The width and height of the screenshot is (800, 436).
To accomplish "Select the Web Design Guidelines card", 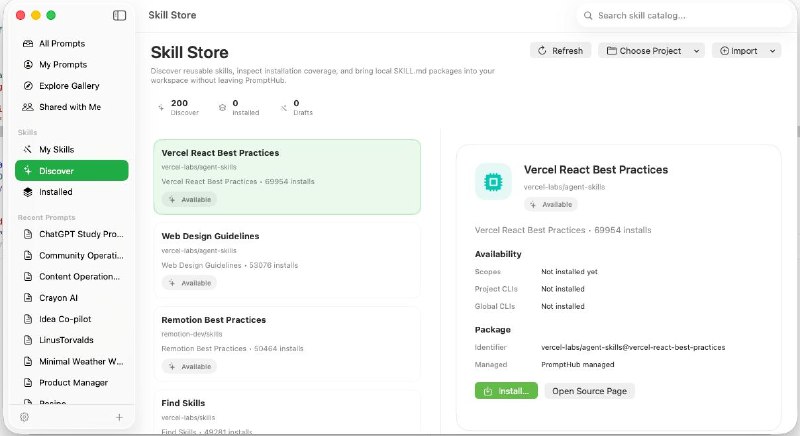I will 287,260.
